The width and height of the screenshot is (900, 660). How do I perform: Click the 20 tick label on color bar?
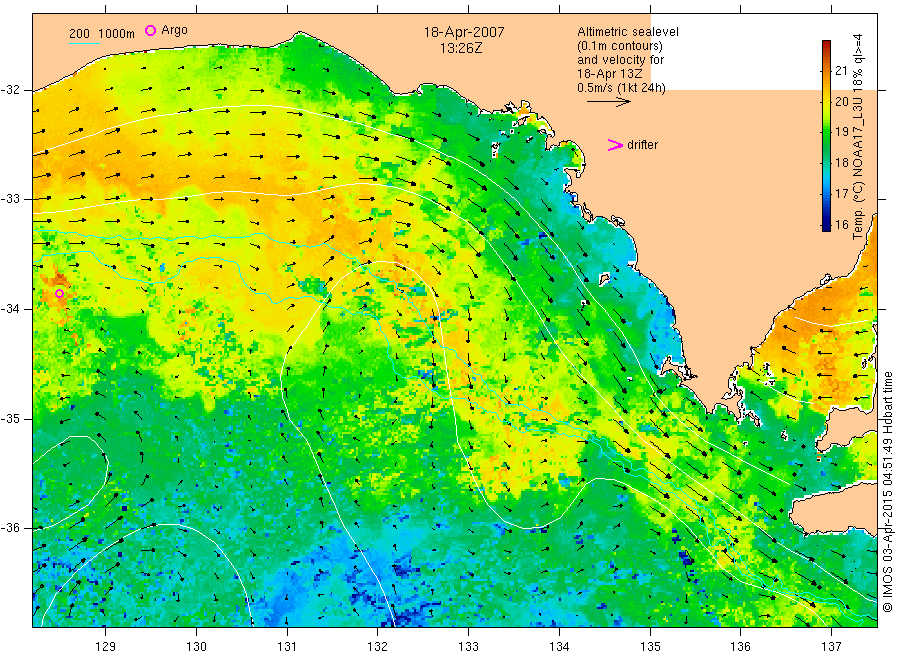coord(841,102)
